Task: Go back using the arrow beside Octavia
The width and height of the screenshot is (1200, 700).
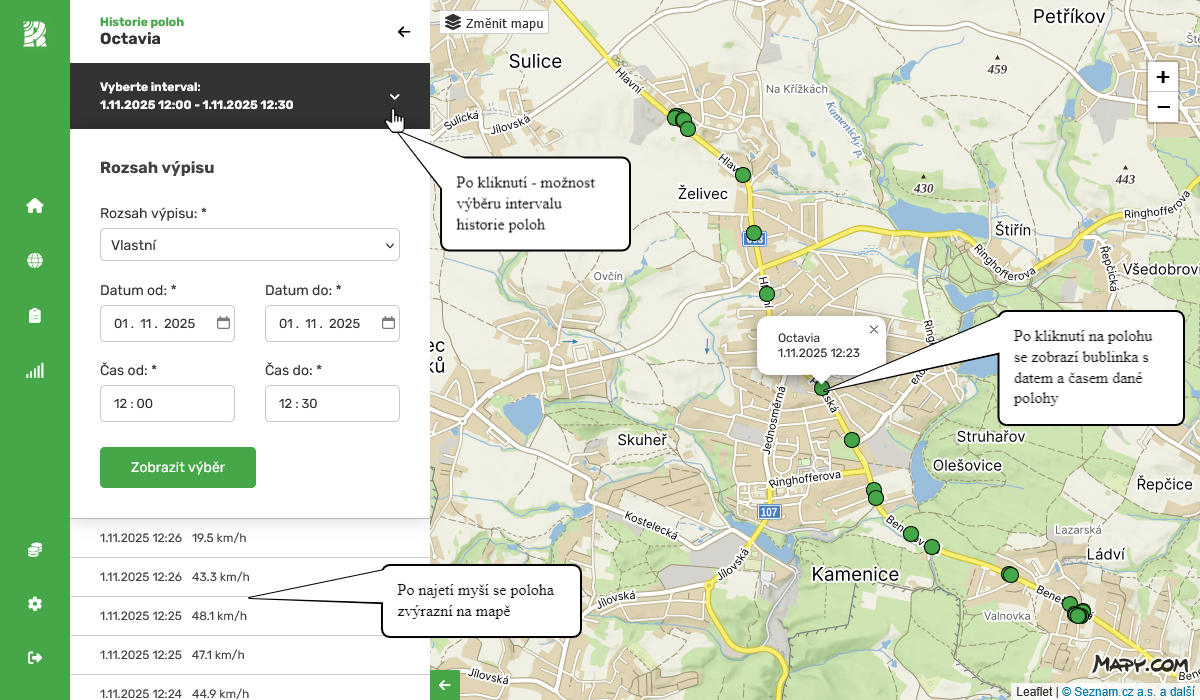Action: (x=404, y=32)
